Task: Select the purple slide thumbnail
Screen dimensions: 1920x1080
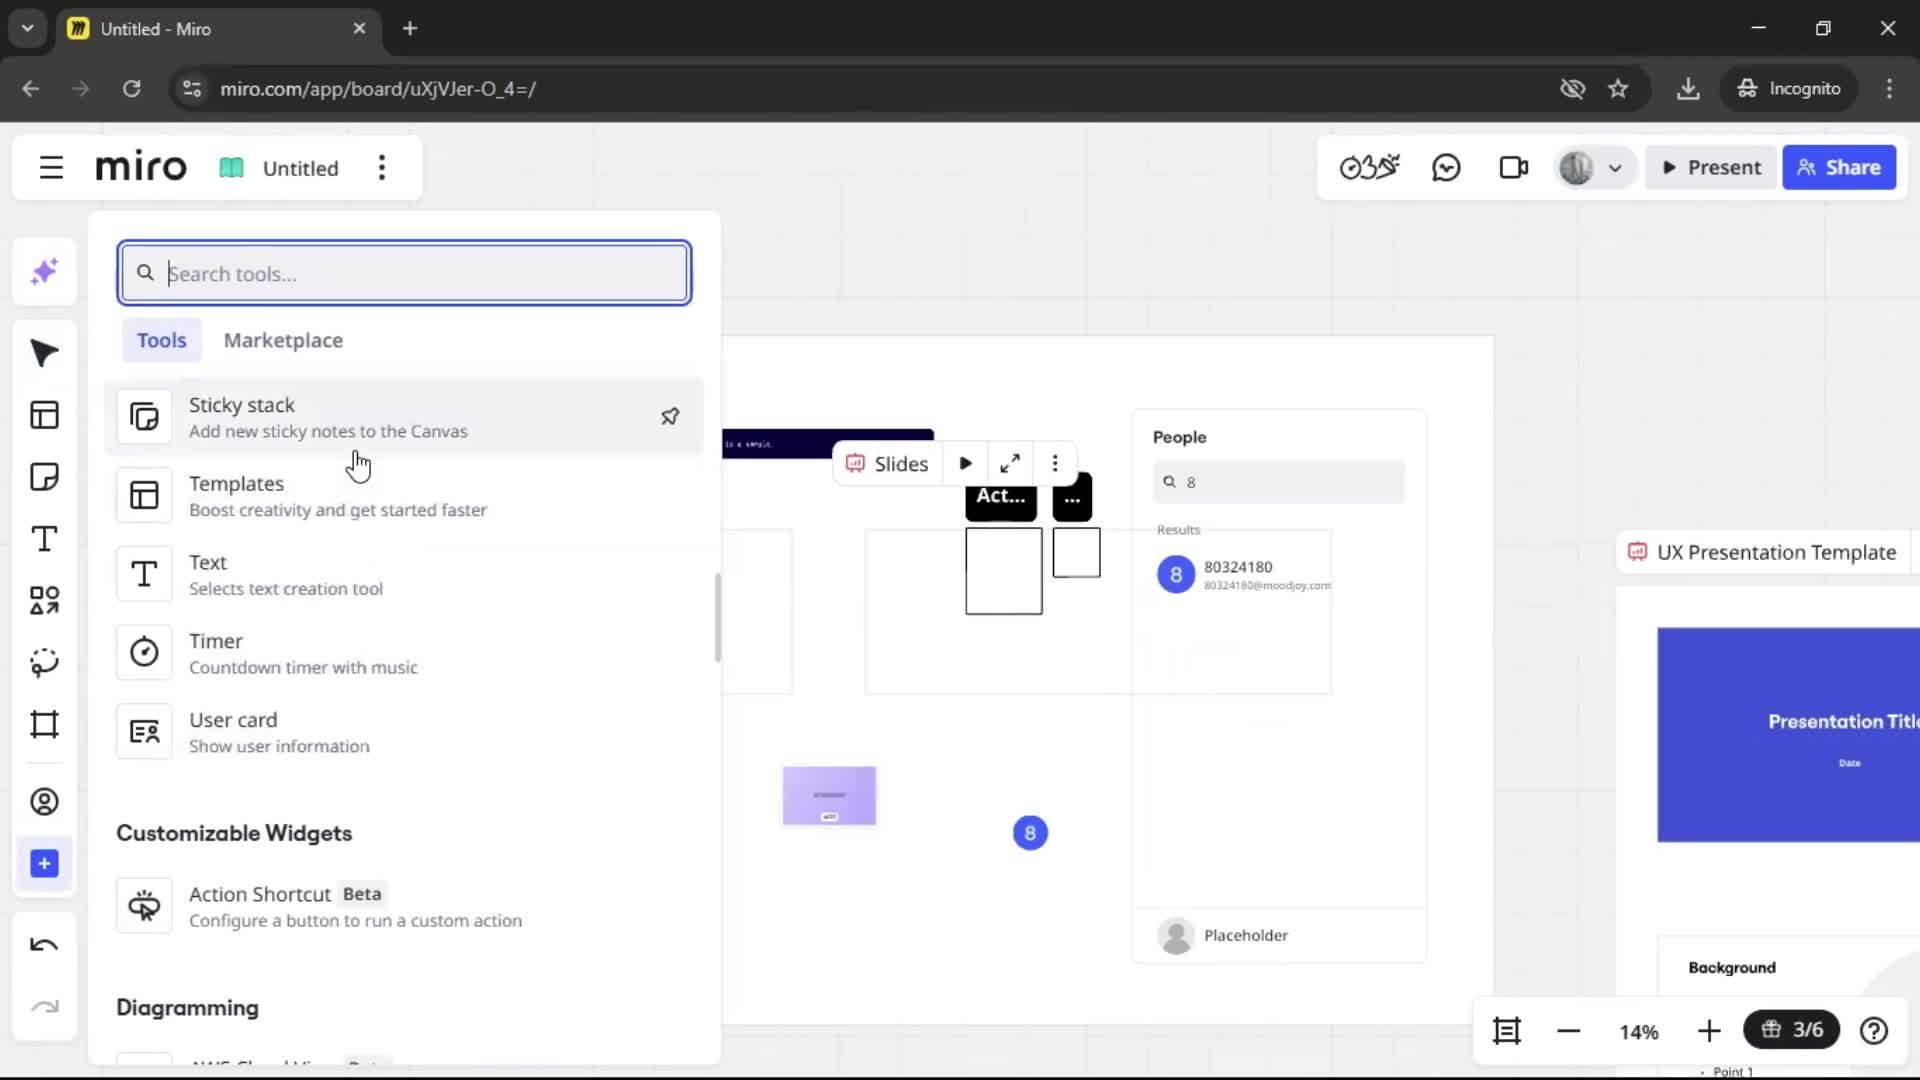Action: click(829, 796)
